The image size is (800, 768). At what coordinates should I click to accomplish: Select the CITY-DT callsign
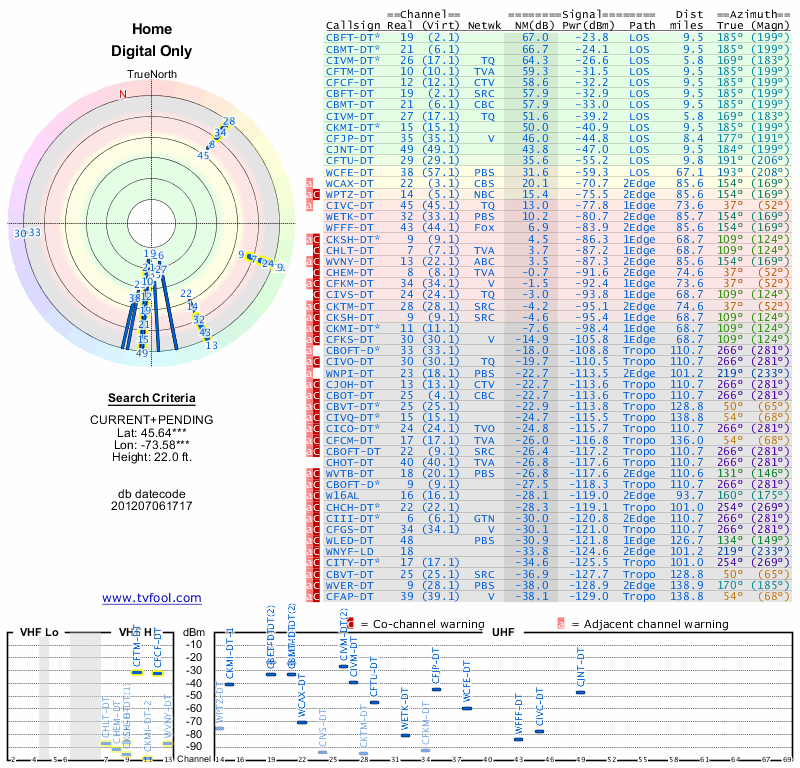click(x=353, y=562)
